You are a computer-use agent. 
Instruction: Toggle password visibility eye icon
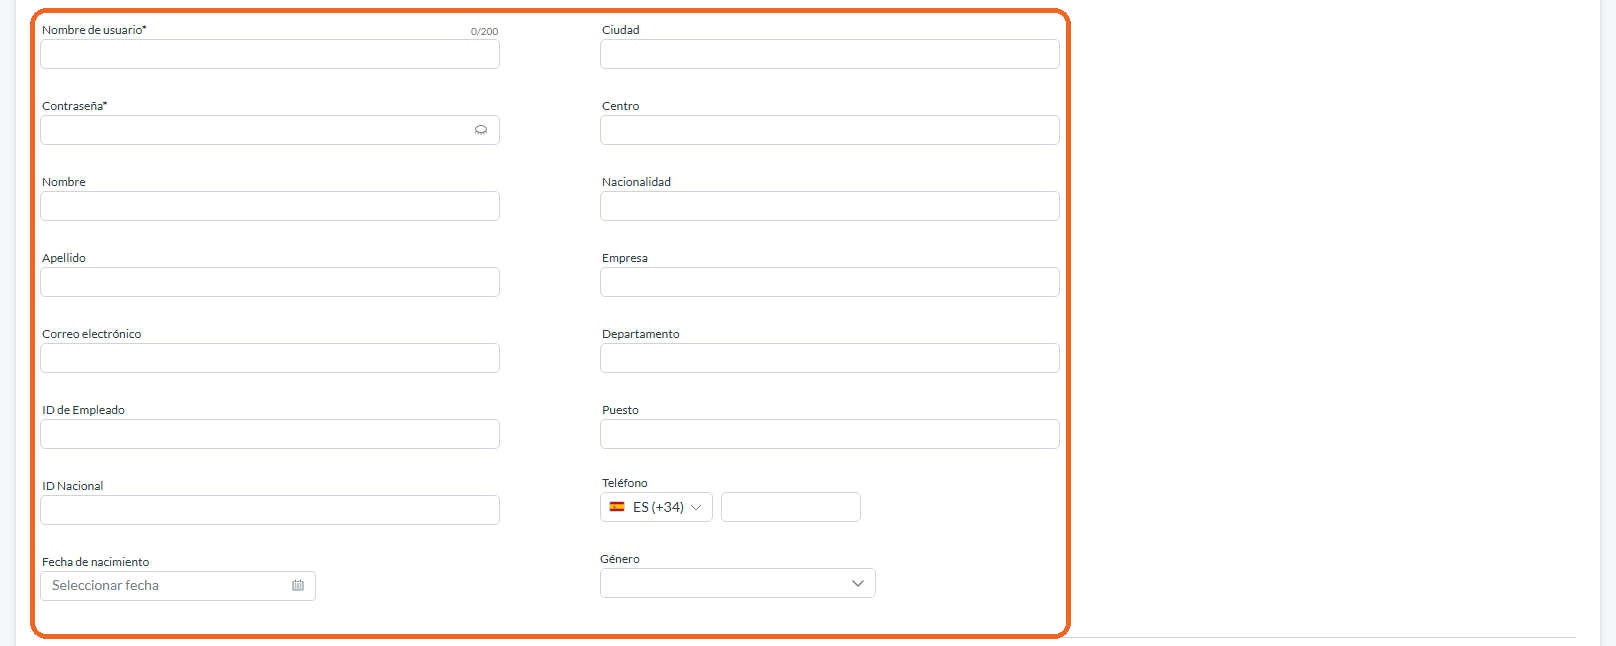coord(481,130)
